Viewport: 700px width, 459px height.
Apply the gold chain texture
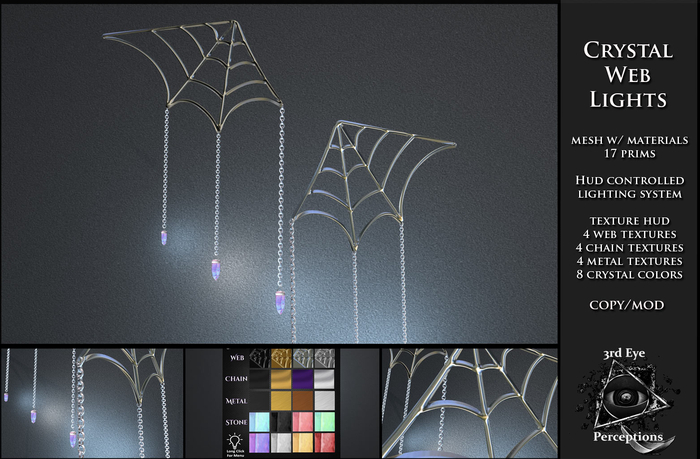pos(281,379)
